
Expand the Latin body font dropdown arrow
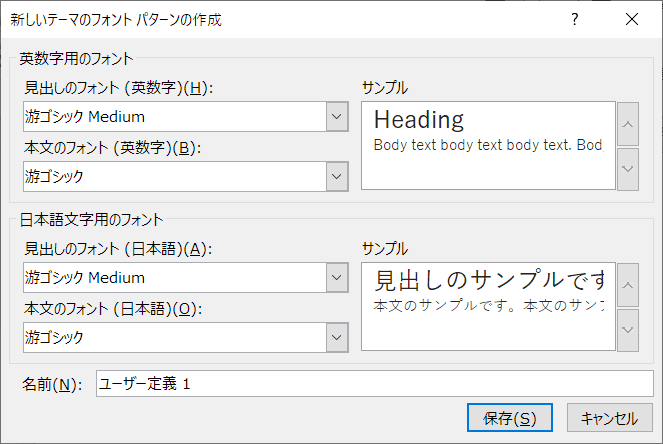coord(337,177)
